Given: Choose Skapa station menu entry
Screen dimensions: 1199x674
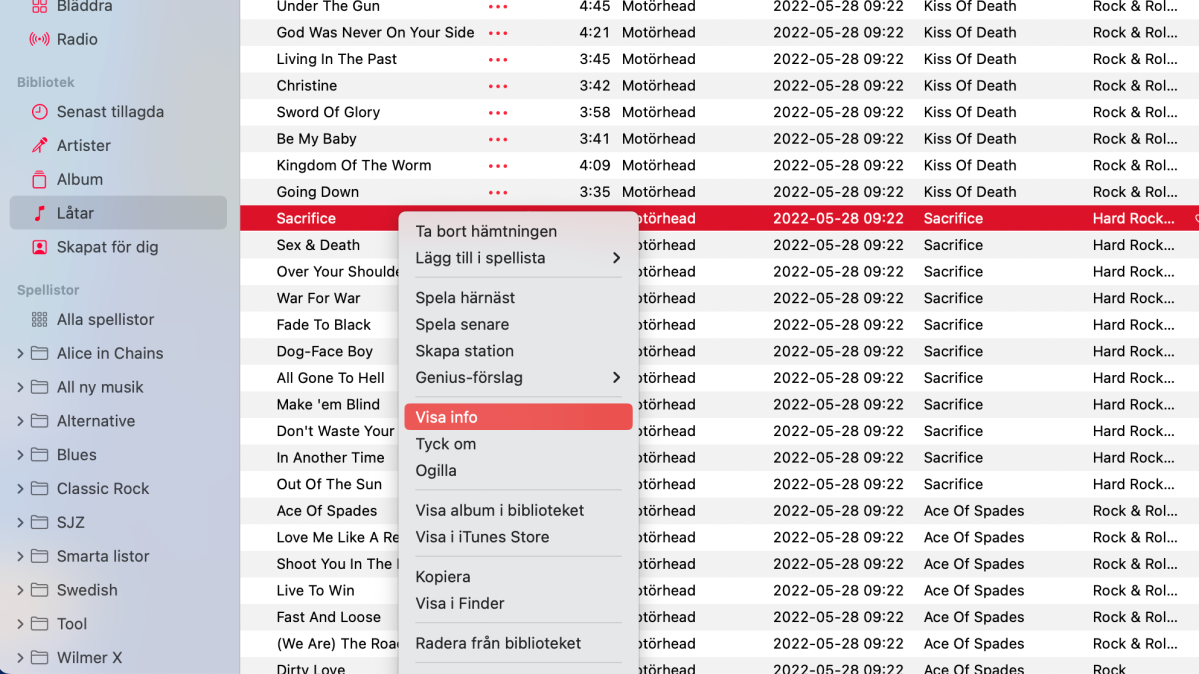Looking at the screenshot, I should 518,351.
